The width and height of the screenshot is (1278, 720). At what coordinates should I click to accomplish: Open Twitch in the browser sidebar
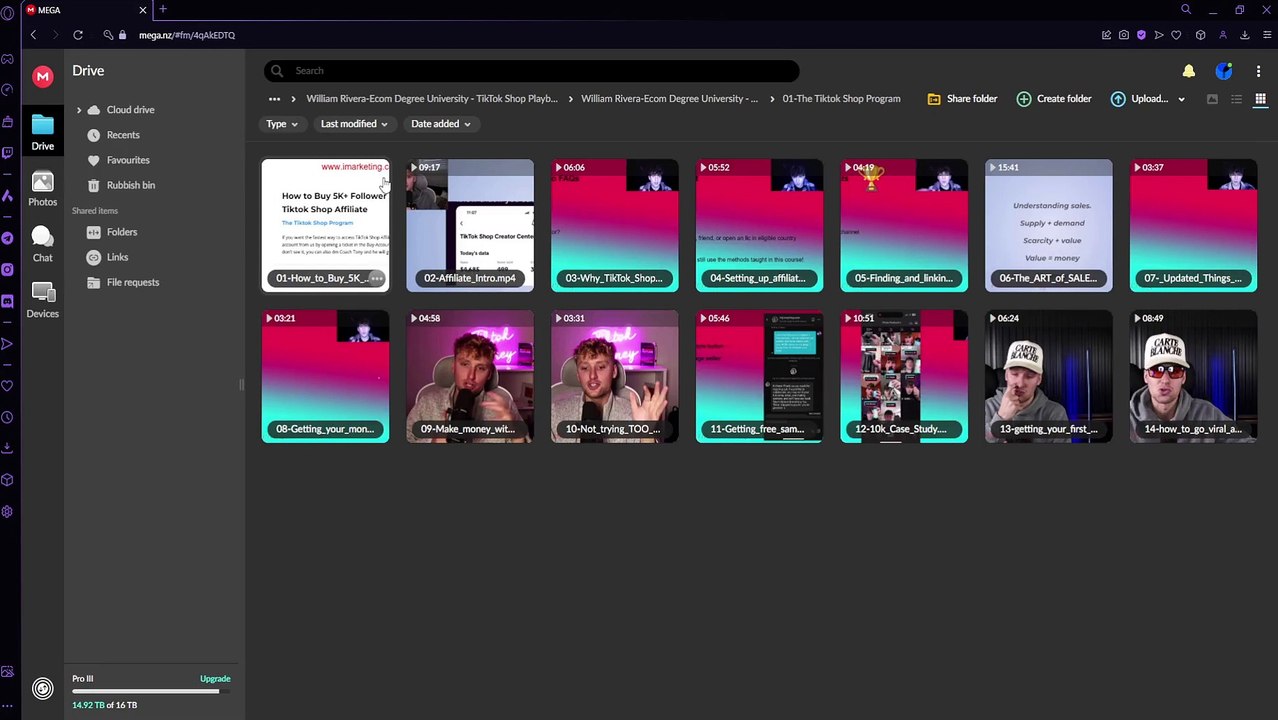pos(7,153)
